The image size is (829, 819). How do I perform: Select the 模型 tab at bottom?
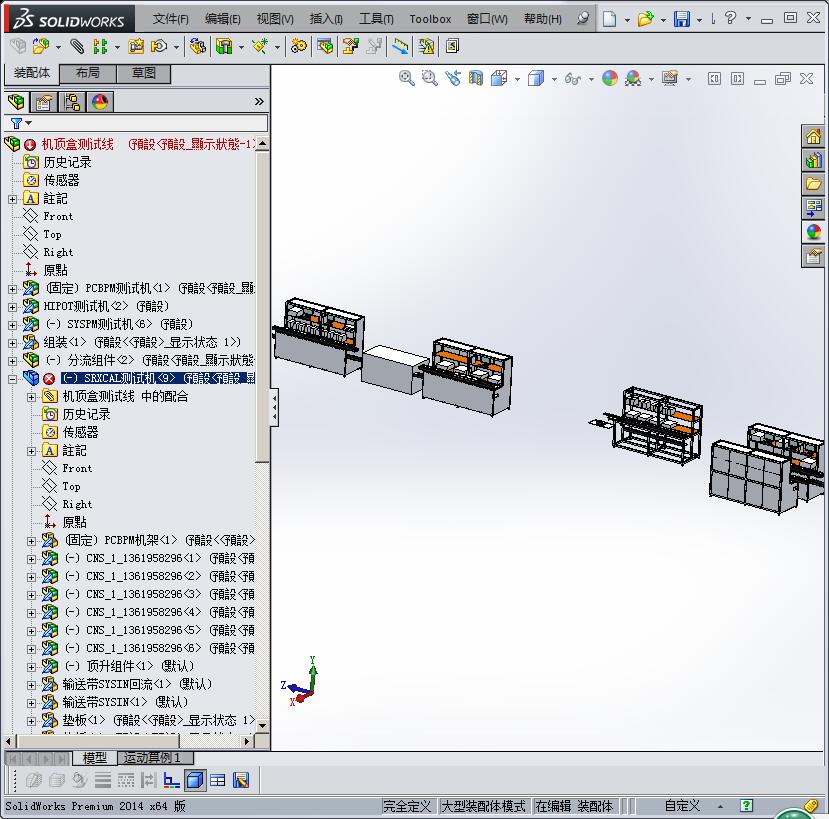pyautogui.click(x=95, y=758)
